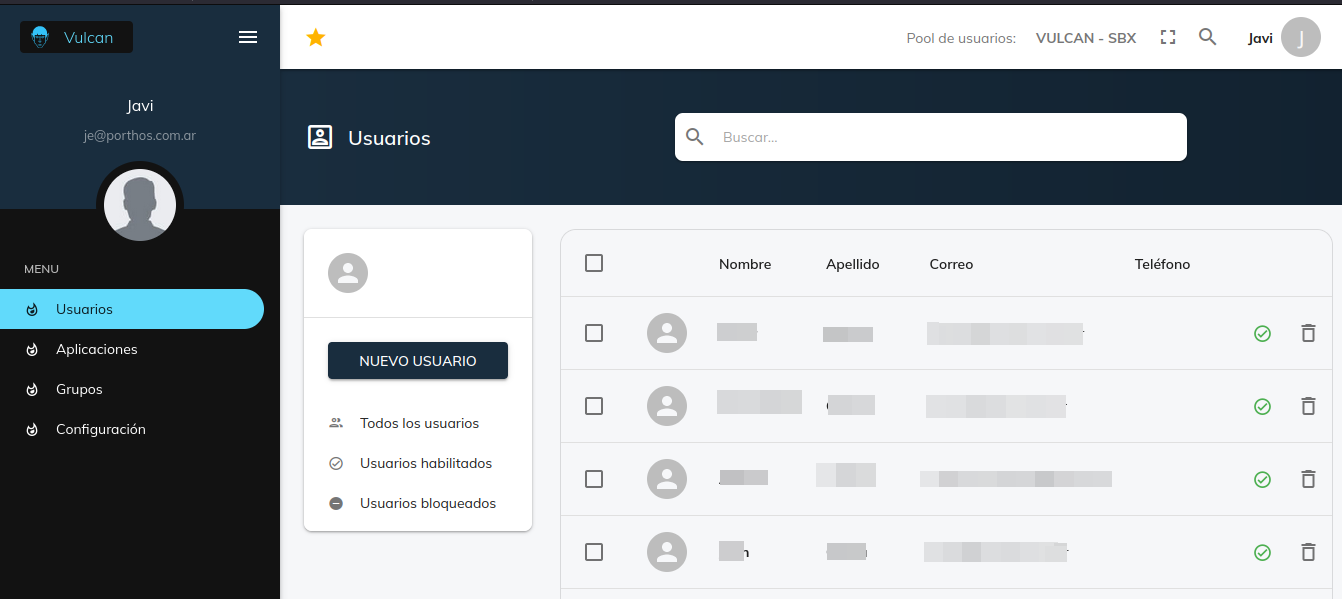Viewport: 1342px width, 599px height.
Task: Open the Javi user account menu
Action: (1283, 38)
